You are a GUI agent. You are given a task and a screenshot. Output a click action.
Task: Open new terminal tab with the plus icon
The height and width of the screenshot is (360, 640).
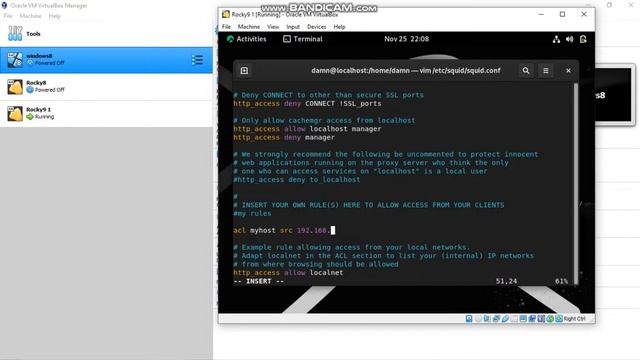tap(244, 71)
